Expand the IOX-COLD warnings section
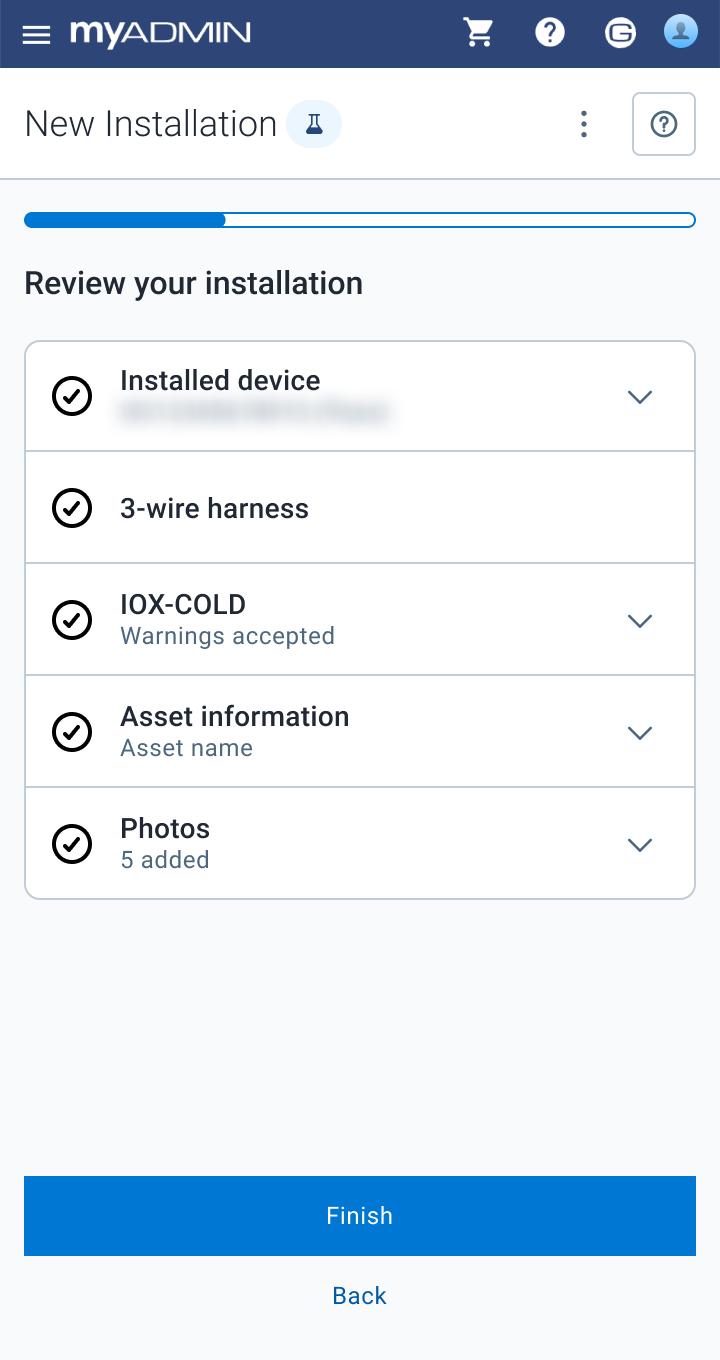 (640, 621)
